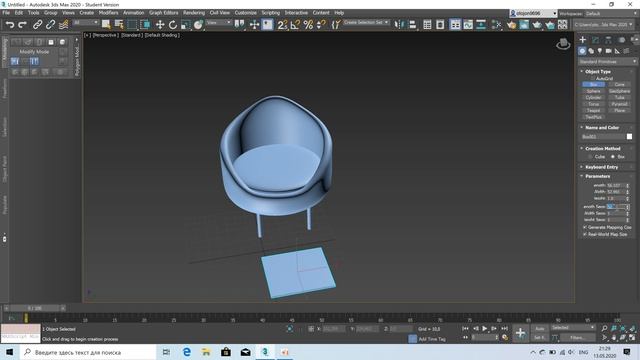Switch to the Create panel plus tab

(x=582, y=40)
